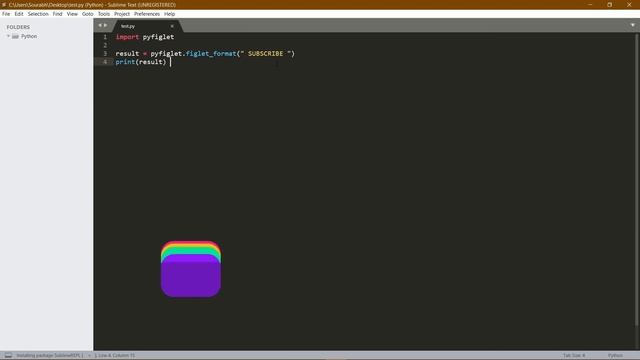Screen dimensions: 640x360
Task: Click line number 1 in gutter
Action: coord(105,37)
